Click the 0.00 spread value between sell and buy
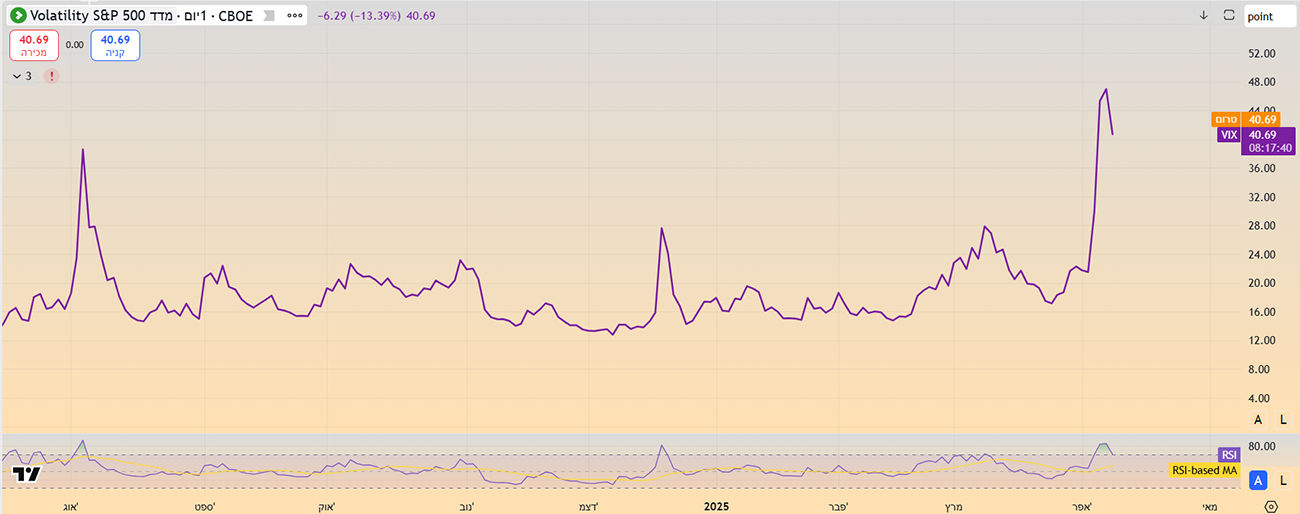 coord(75,45)
